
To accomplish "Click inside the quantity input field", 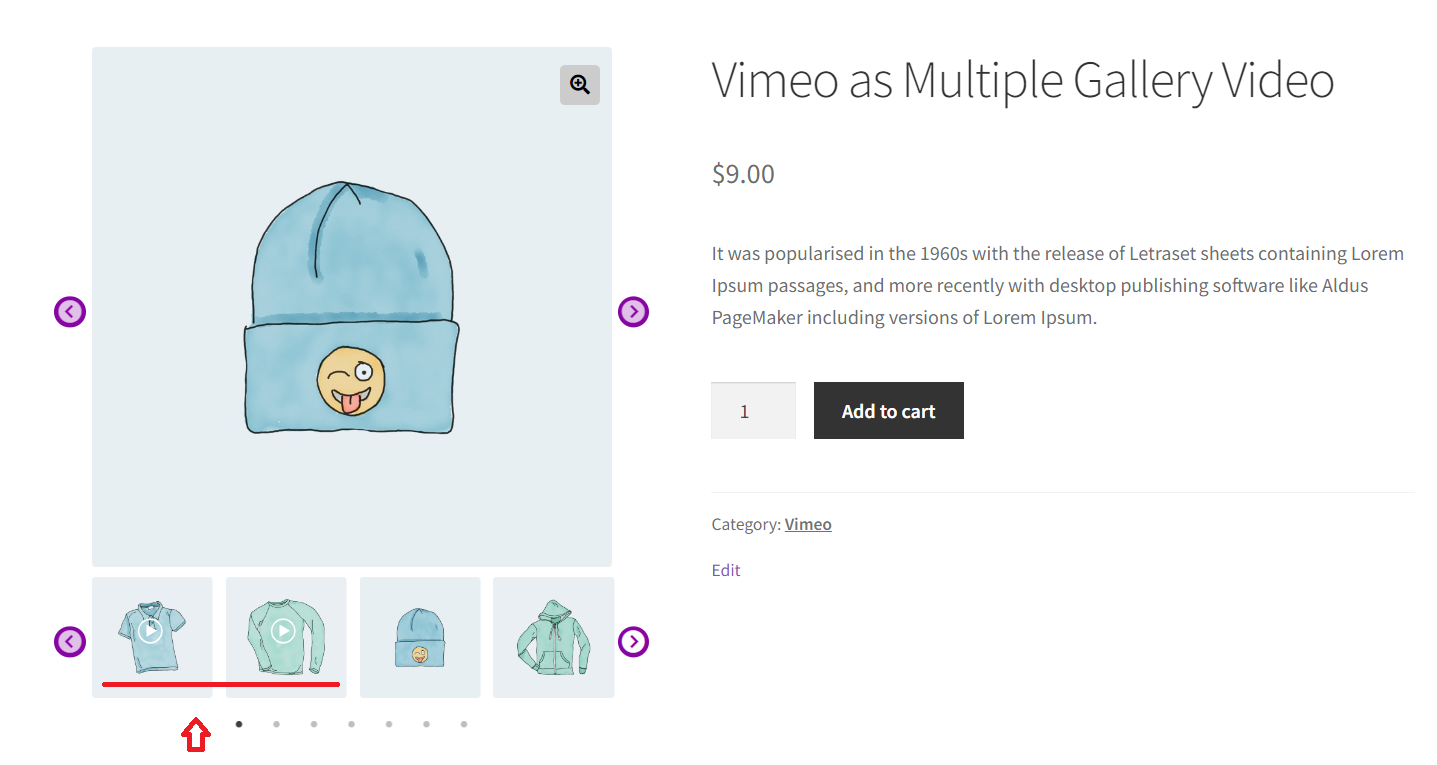I will 752,410.
